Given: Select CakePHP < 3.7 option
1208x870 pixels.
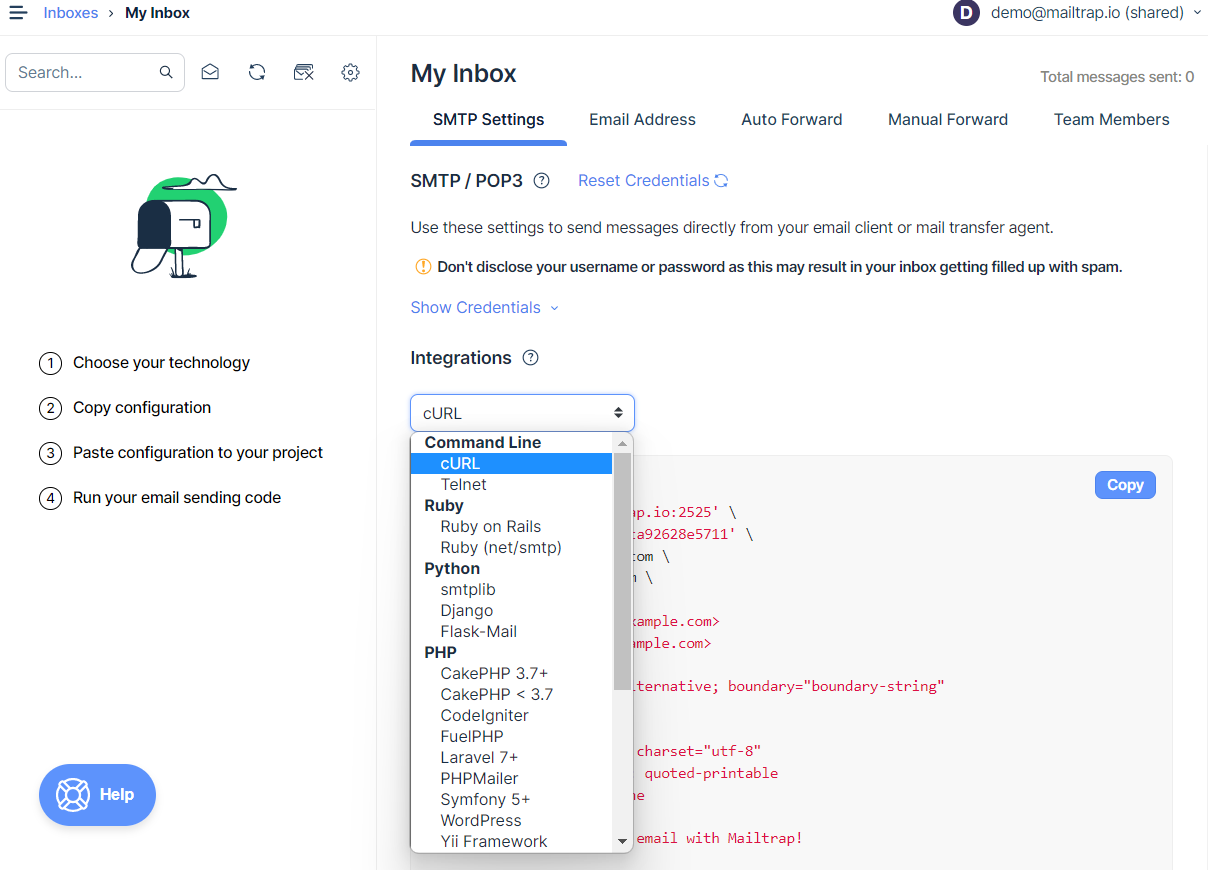Looking at the screenshot, I should (x=512, y=695).
